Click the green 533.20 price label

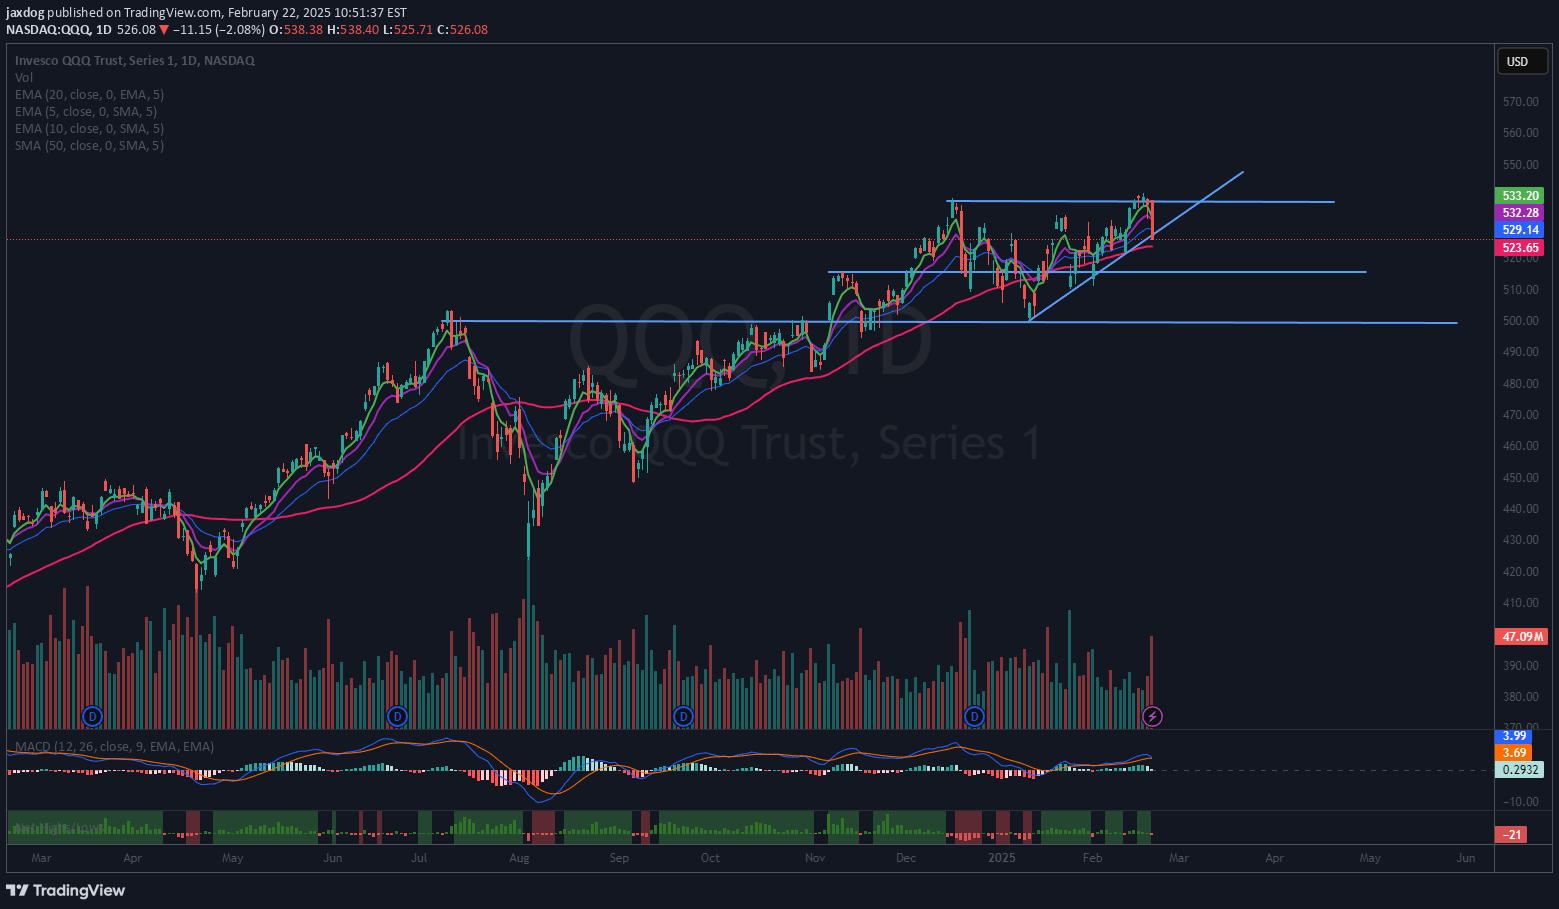tap(1519, 196)
